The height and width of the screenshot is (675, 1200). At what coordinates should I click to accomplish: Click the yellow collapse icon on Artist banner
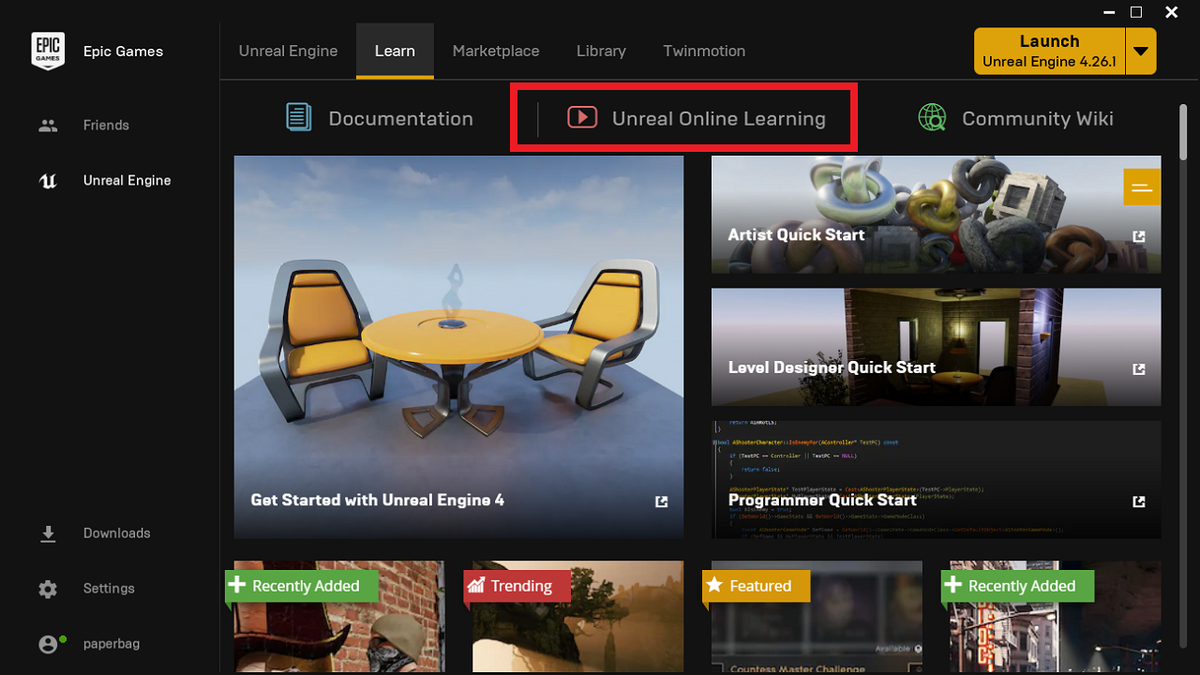(x=1142, y=187)
